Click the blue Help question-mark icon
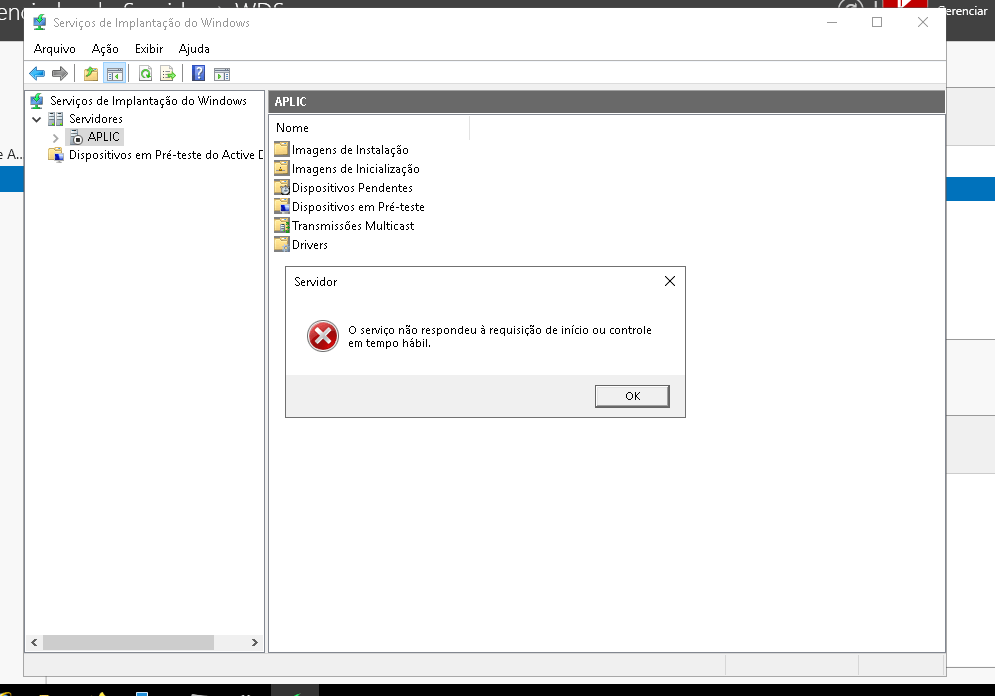 point(199,74)
